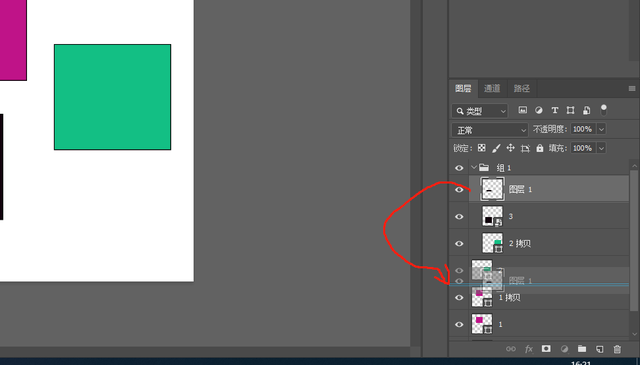This screenshot has width=640, height=365.
Task: Switch to the 路径 tab
Action: point(521,89)
